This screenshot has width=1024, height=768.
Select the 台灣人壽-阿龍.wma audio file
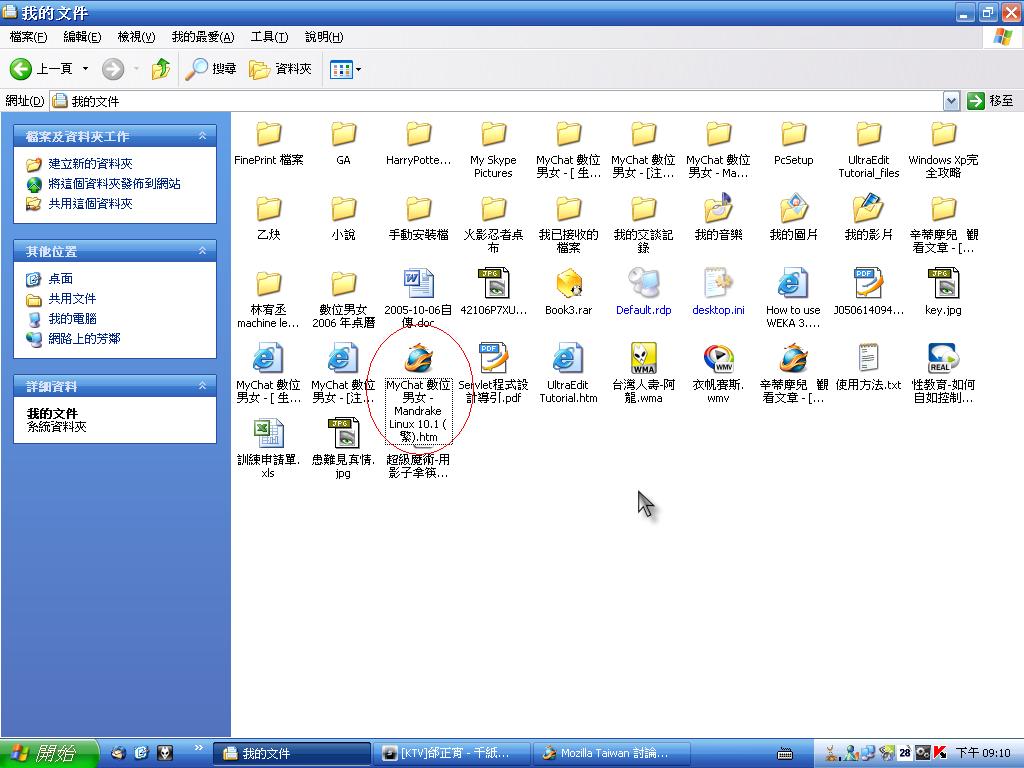point(643,359)
